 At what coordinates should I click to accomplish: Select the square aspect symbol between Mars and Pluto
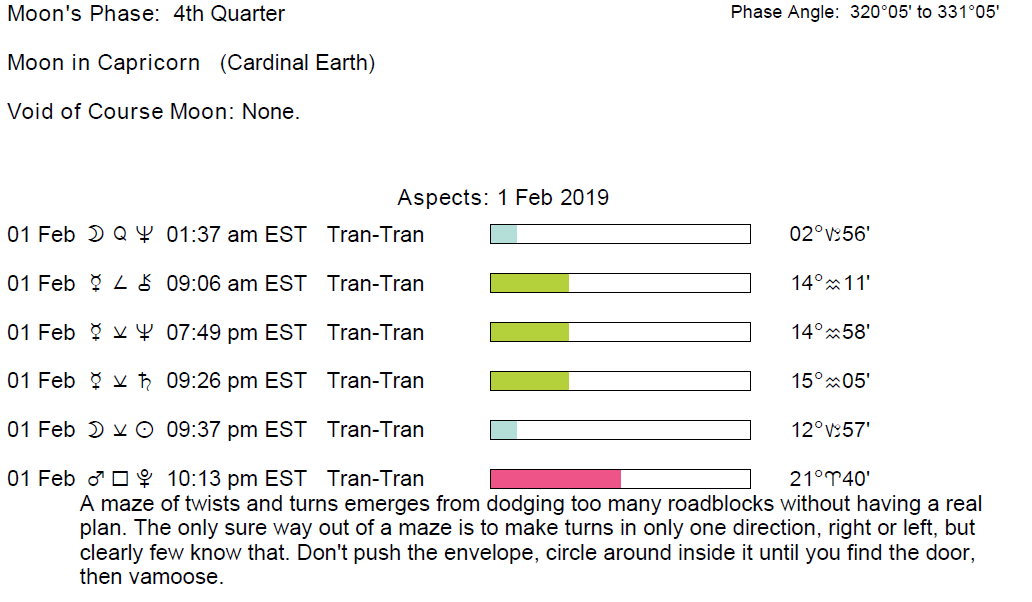[121, 479]
